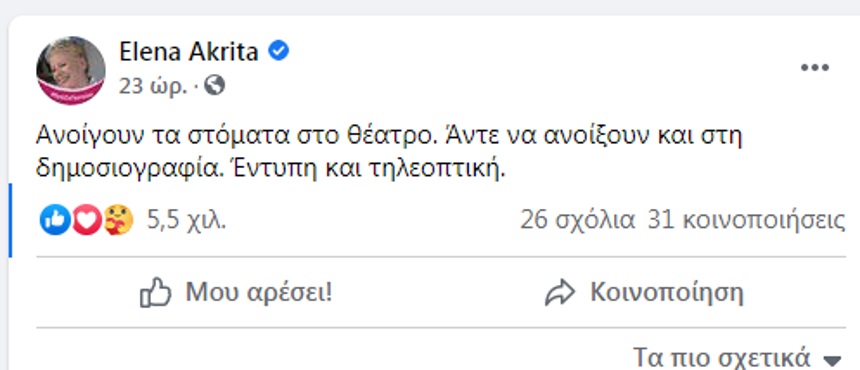Click post text starting with Ανοίγουν τα στόματα
Image resolution: width=860 pixels, height=370 pixels.
pyautogui.click(x=389, y=136)
